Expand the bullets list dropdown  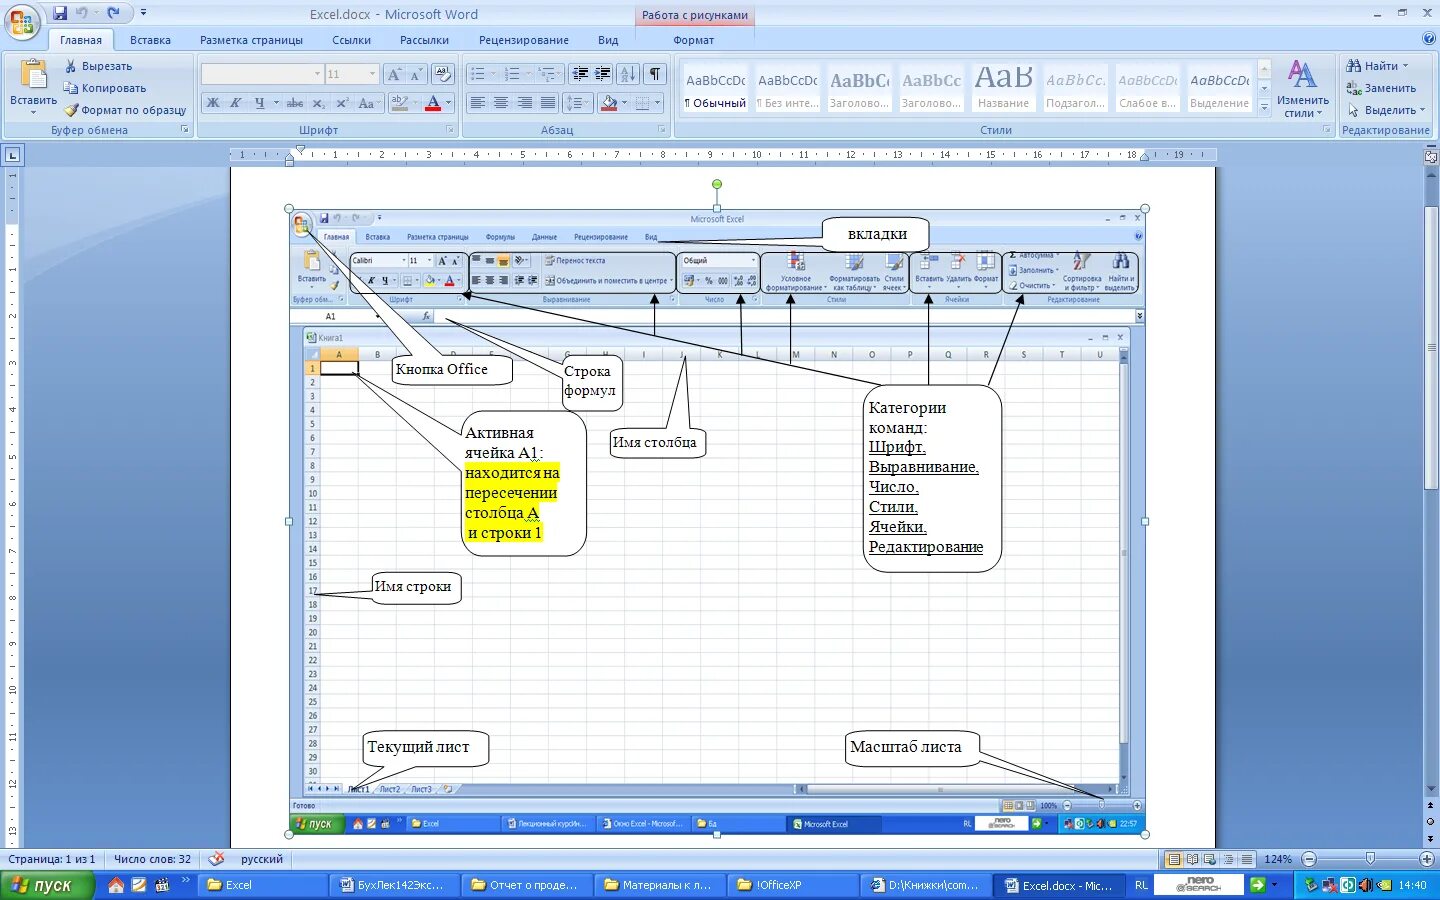coord(493,74)
